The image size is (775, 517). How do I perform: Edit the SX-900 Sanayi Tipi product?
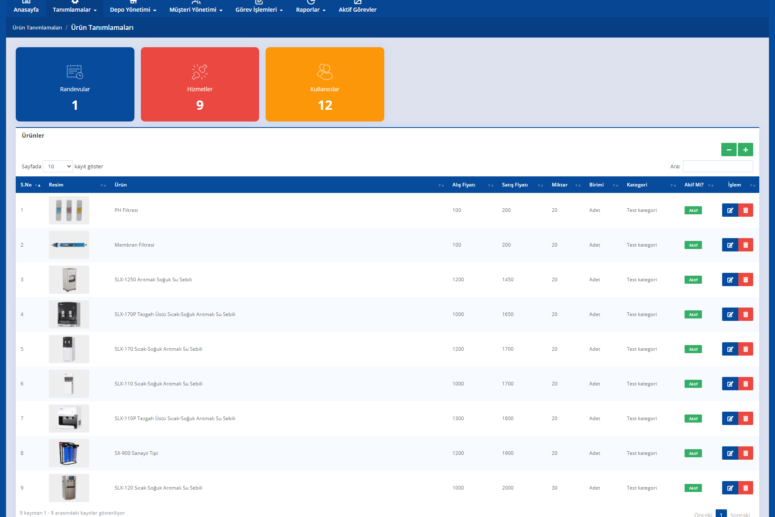click(x=729, y=453)
